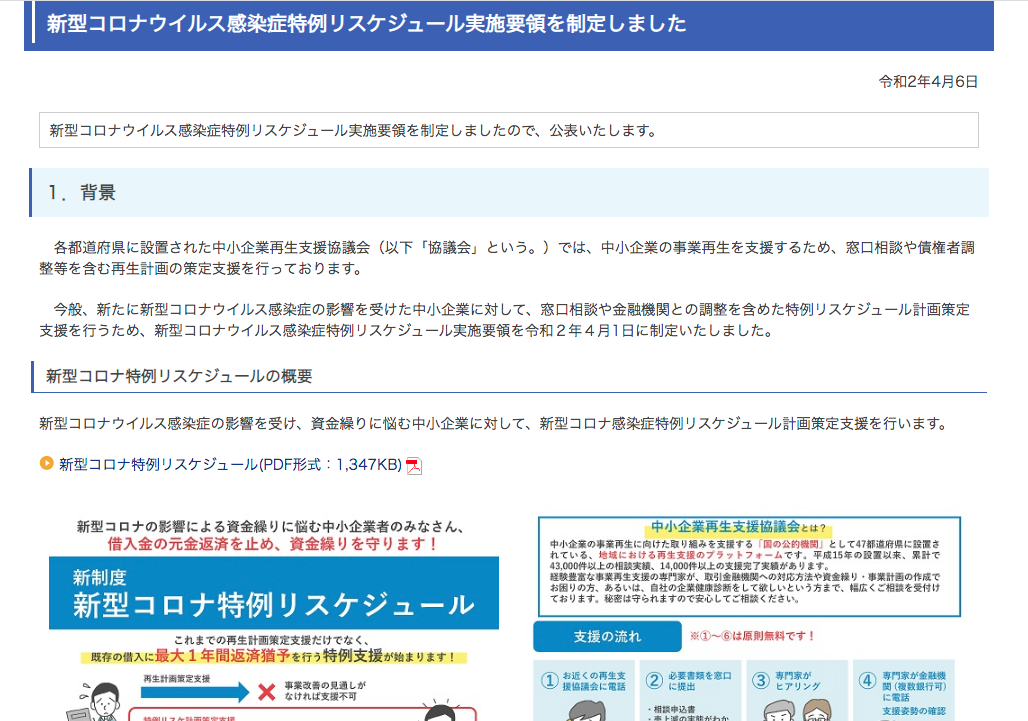Click step 4 専門家が金融機関に電話
This screenshot has width=1028, height=721.
(x=904, y=690)
